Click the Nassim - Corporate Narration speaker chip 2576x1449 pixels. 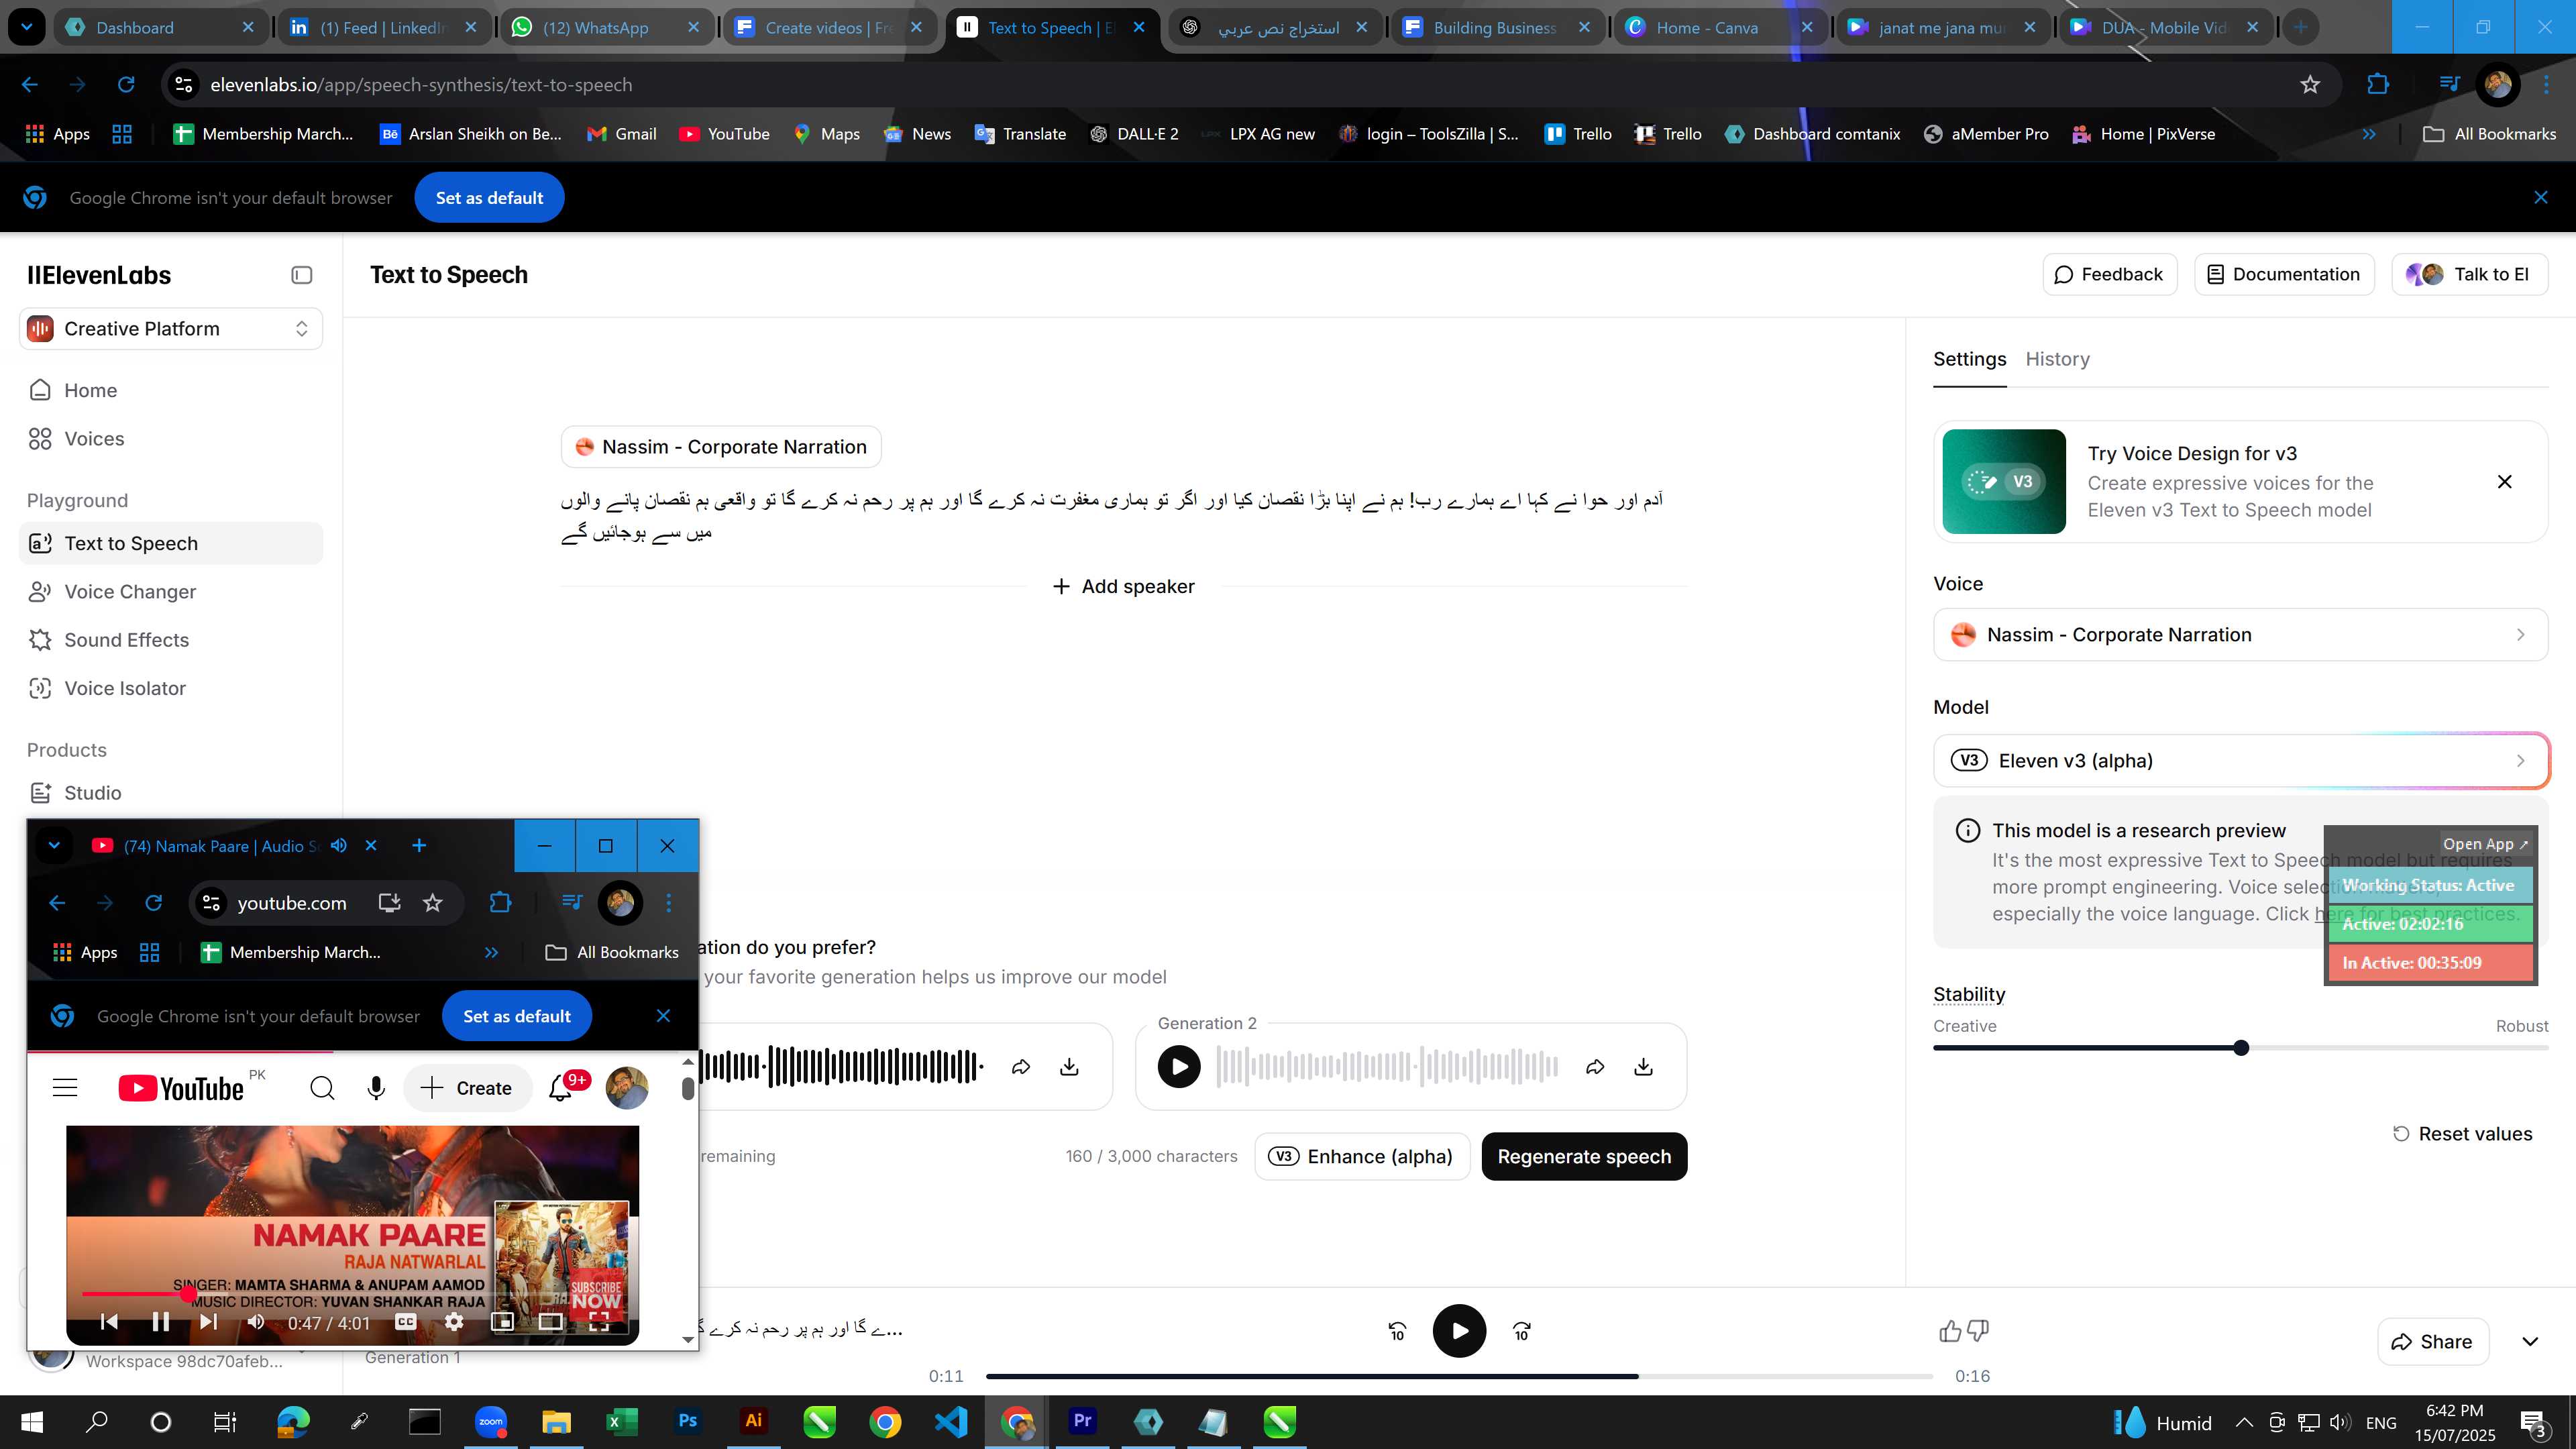click(x=721, y=447)
